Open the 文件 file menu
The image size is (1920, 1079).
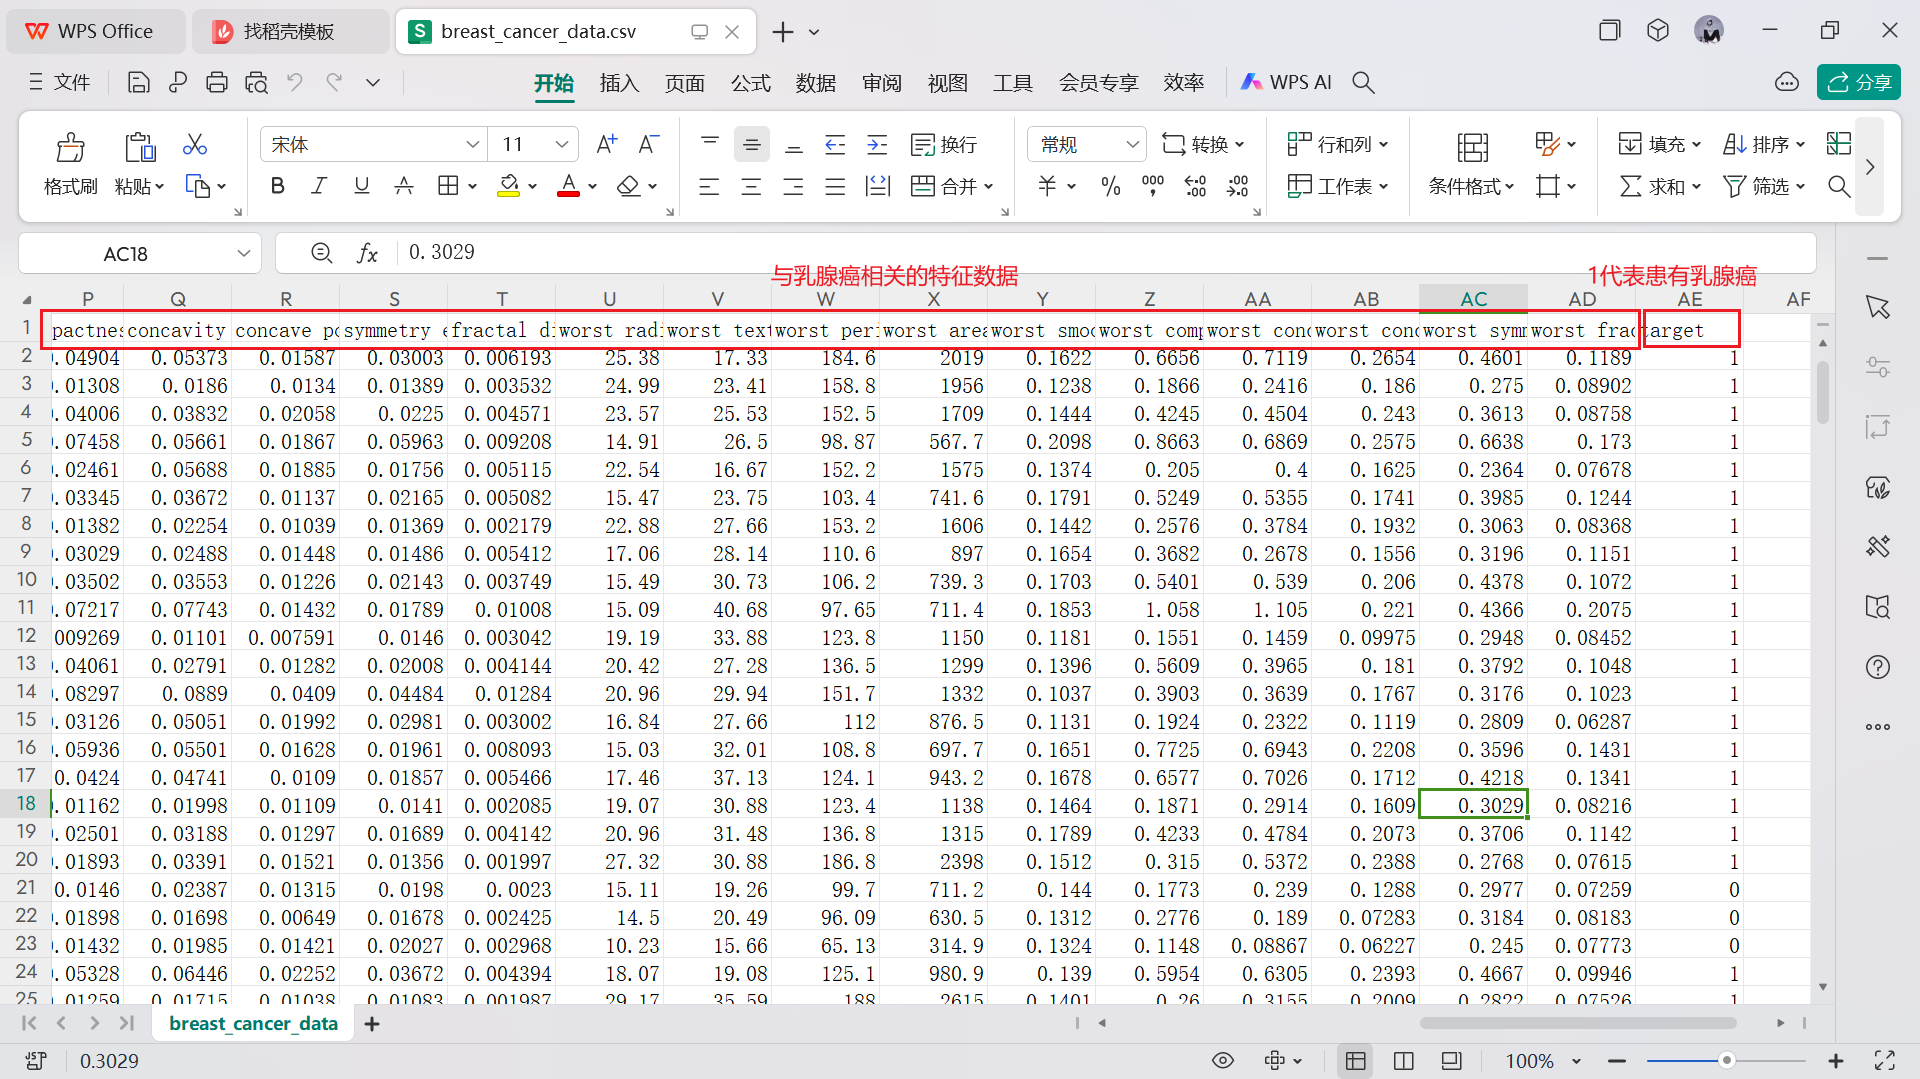pos(59,82)
